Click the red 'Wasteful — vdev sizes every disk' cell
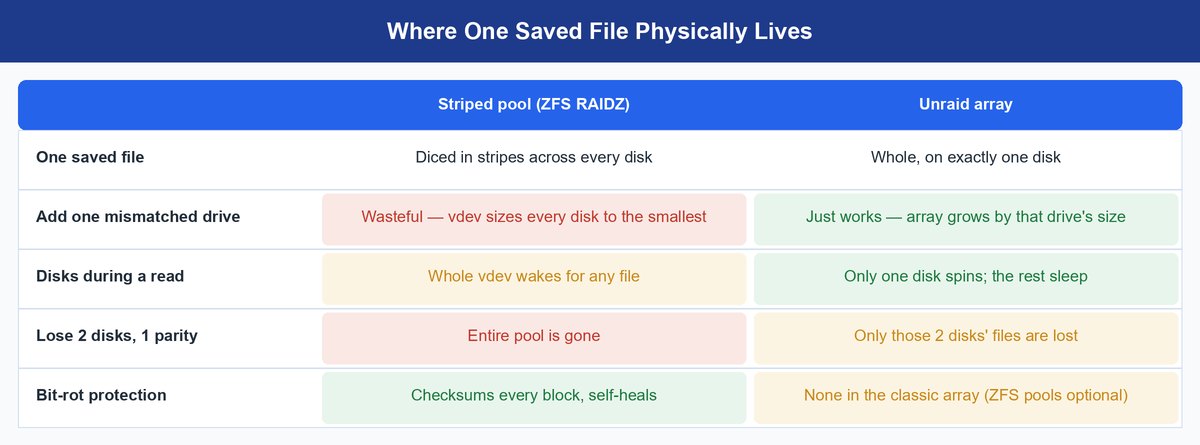This screenshot has height=445, width=1200. pos(534,219)
